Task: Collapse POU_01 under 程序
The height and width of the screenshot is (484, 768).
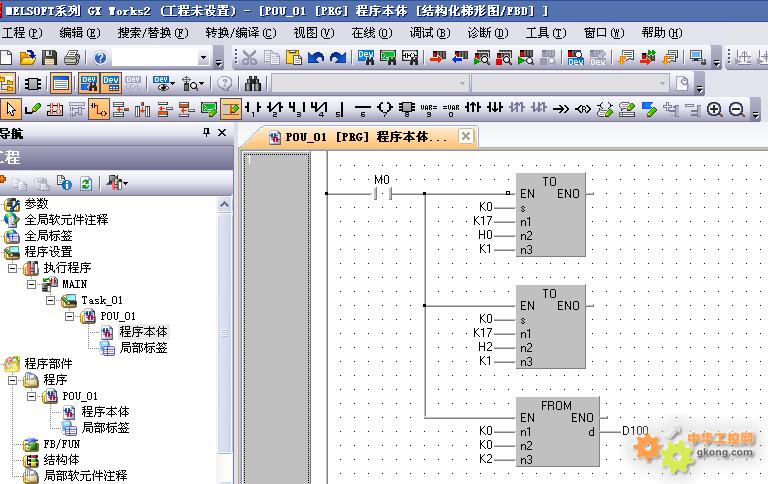Action: (x=31, y=396)
